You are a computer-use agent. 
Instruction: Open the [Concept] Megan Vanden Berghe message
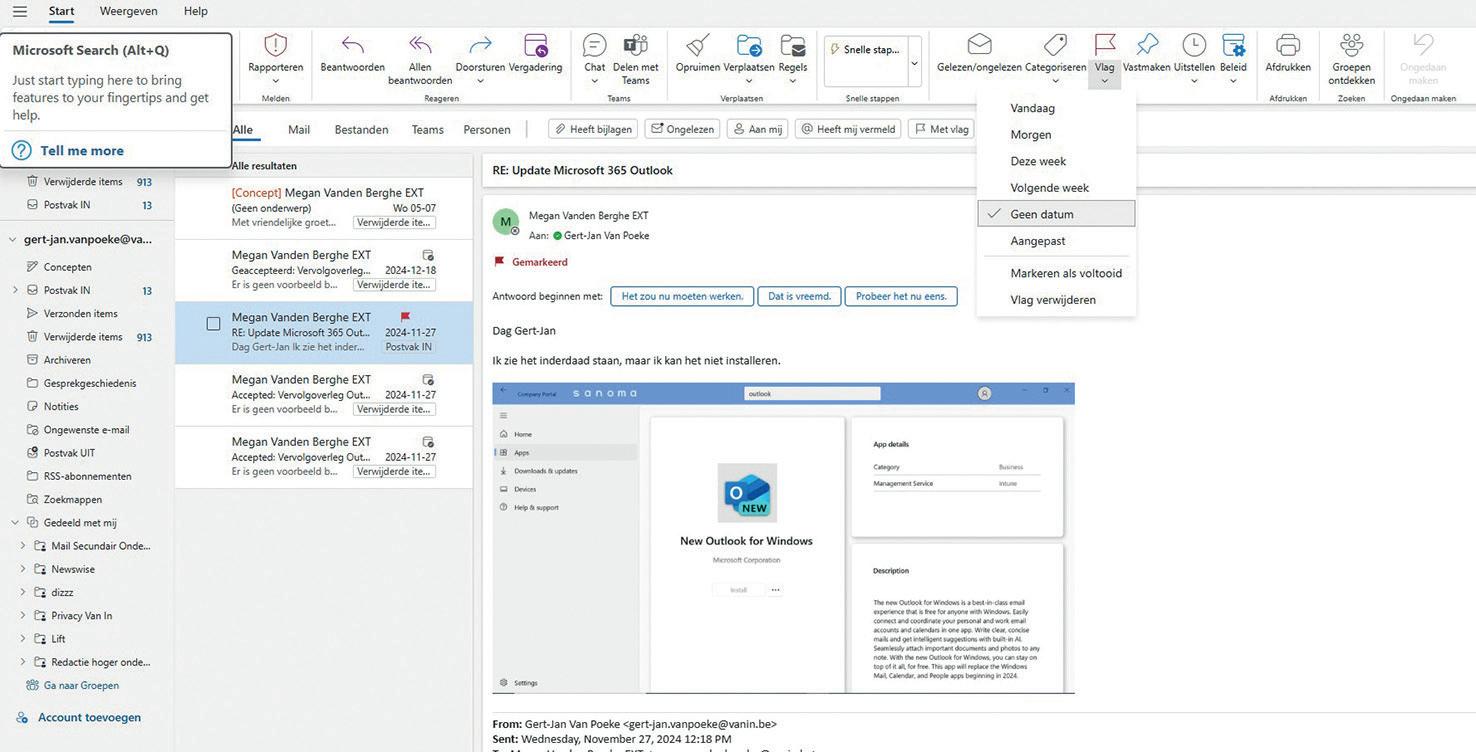(x=324, y=208)
